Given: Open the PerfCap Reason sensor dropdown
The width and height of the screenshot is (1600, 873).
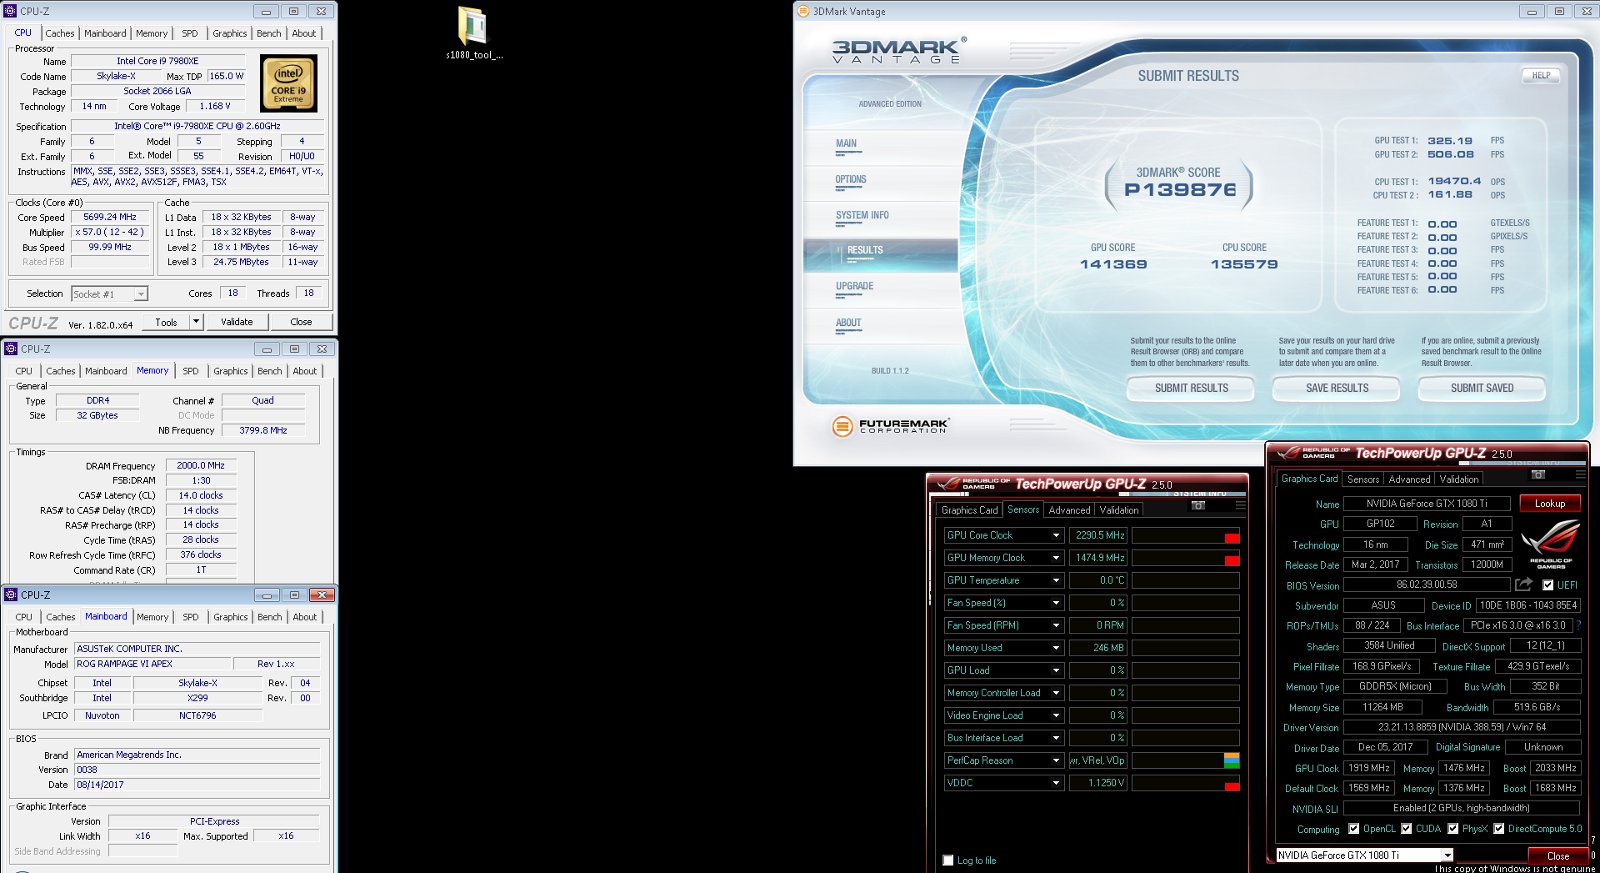Looking at the screenshot, I should pyautogui.click(x=1055, y=760).
